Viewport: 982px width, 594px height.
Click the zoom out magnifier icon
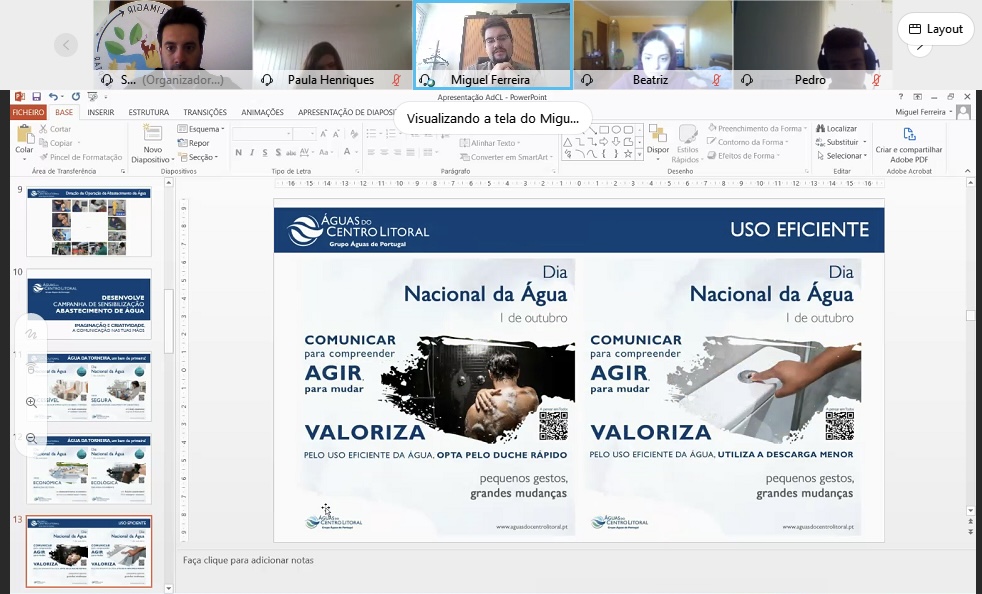(31, 439)
